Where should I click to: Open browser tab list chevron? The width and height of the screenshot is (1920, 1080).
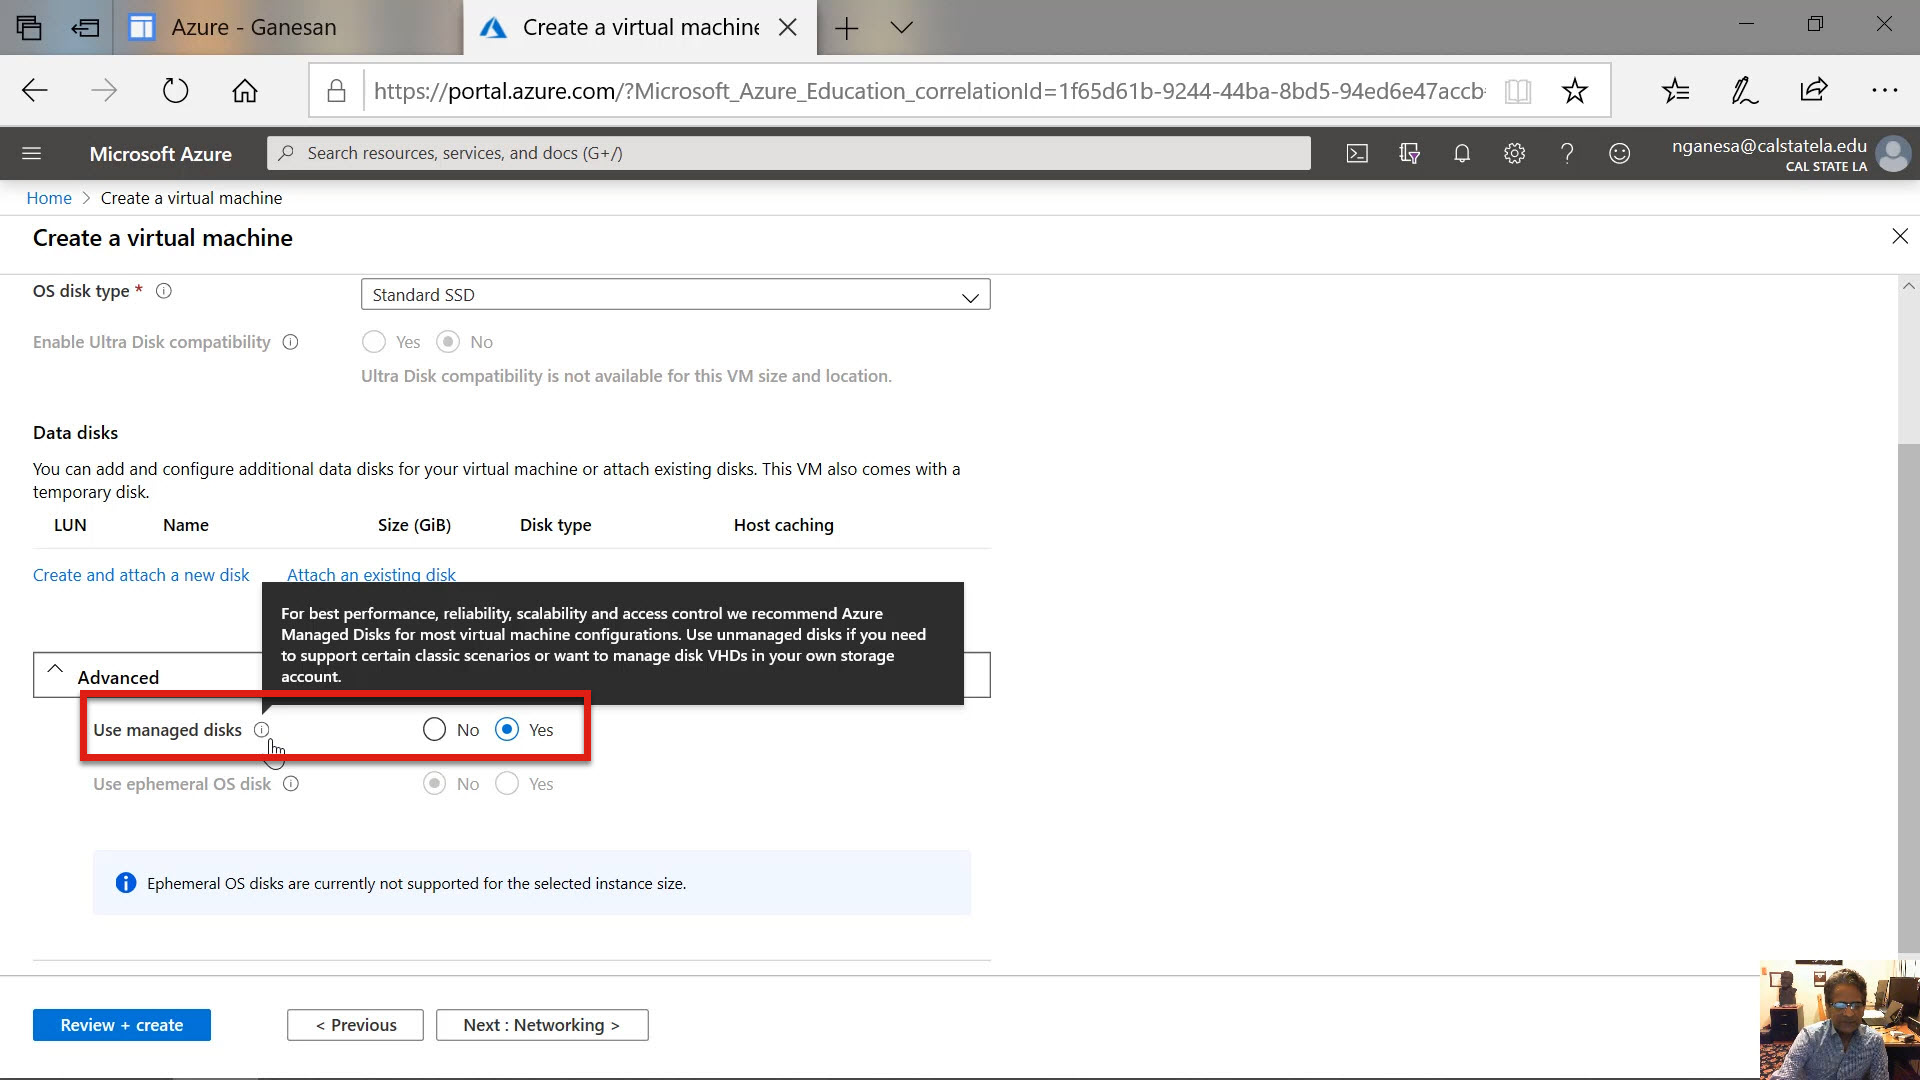pos(901,28)
